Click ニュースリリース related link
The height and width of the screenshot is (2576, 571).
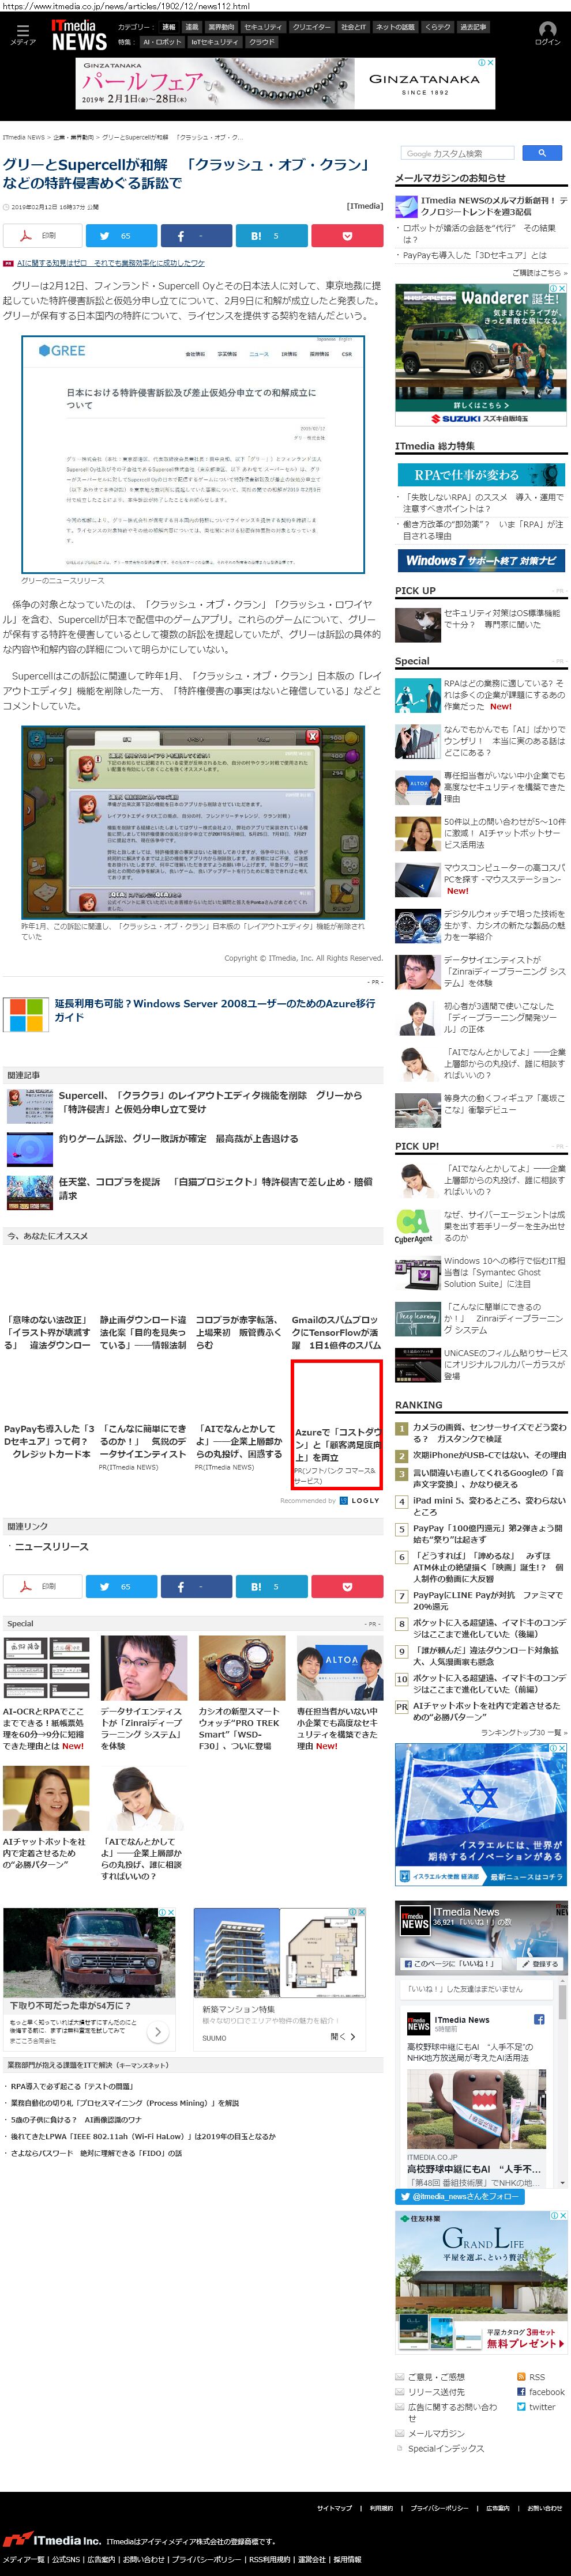point(51,1546)
